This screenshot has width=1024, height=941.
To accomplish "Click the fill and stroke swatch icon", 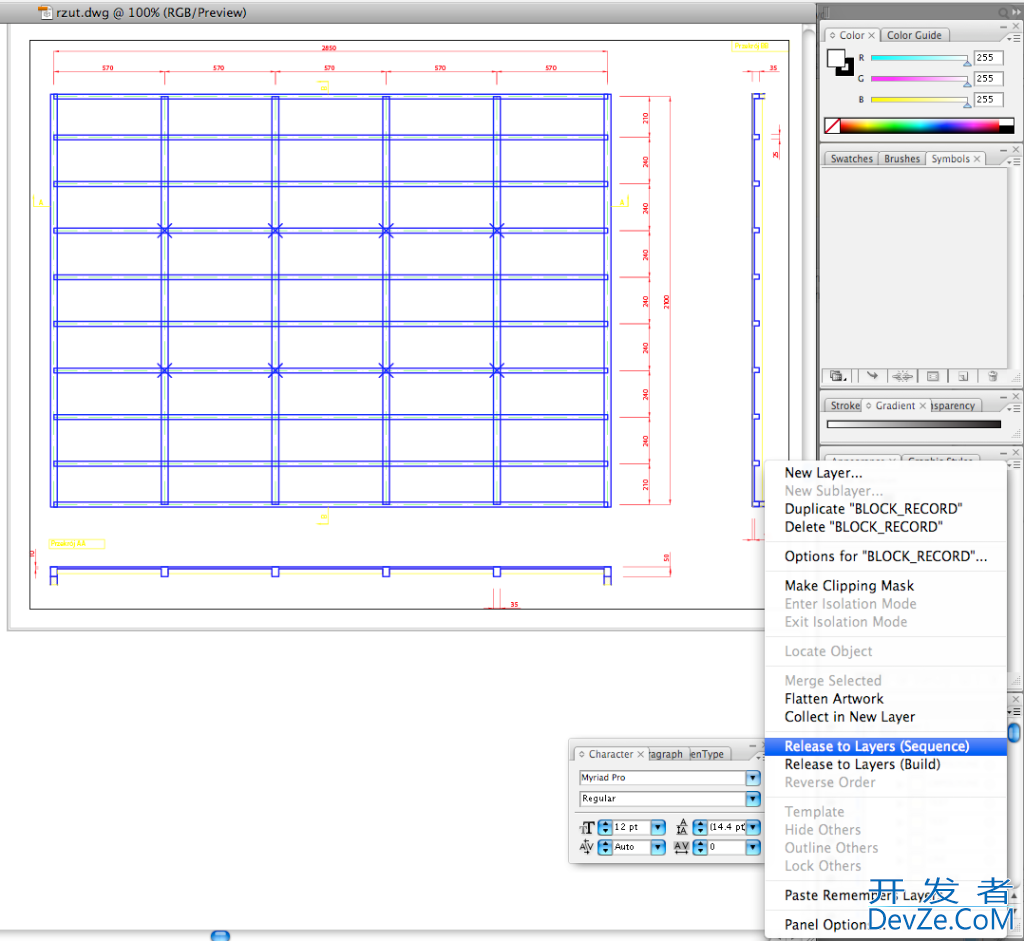I will [840, 63].
